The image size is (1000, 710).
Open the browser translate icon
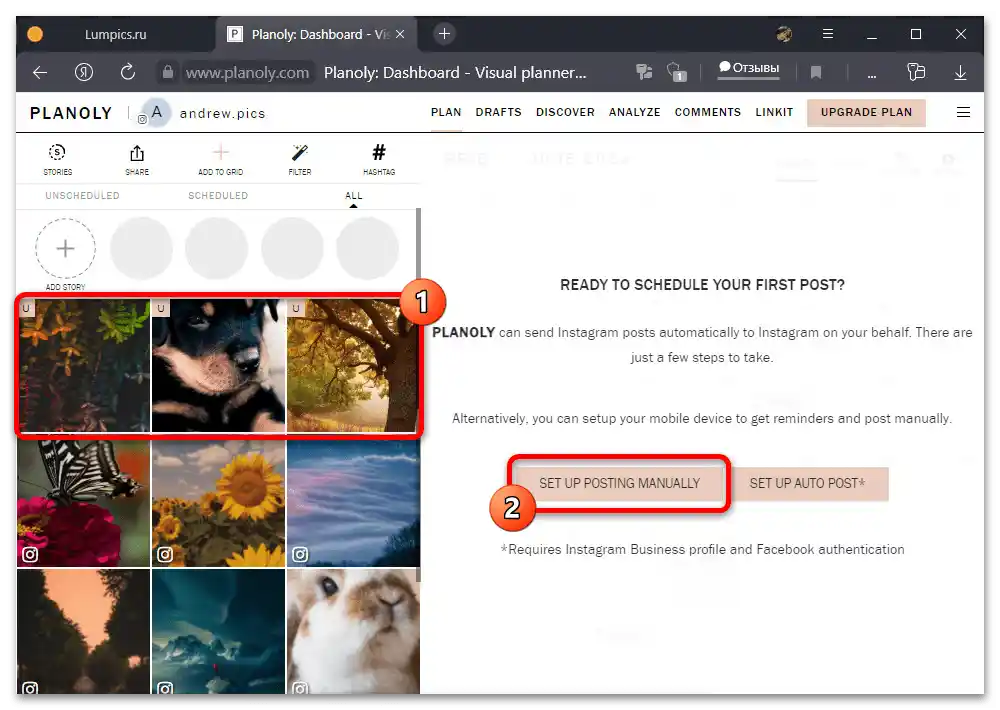644,72
